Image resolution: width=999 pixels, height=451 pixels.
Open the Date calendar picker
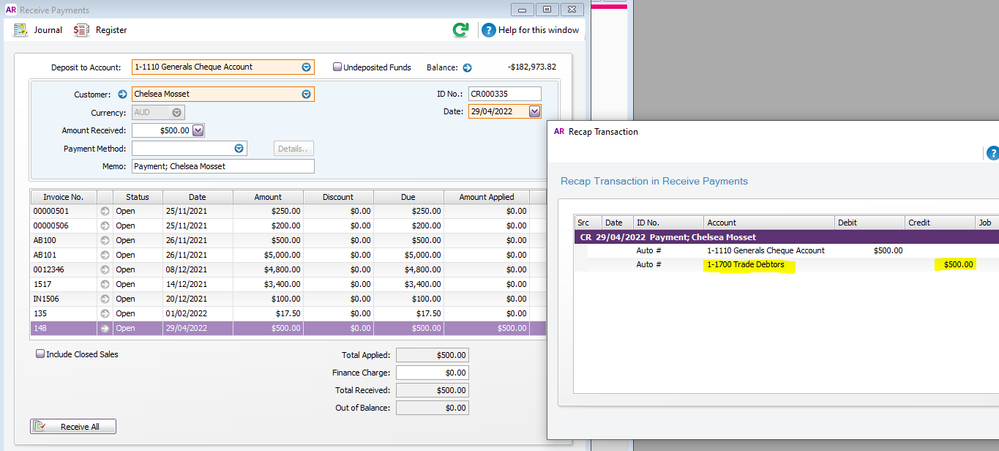pos(534,112)
